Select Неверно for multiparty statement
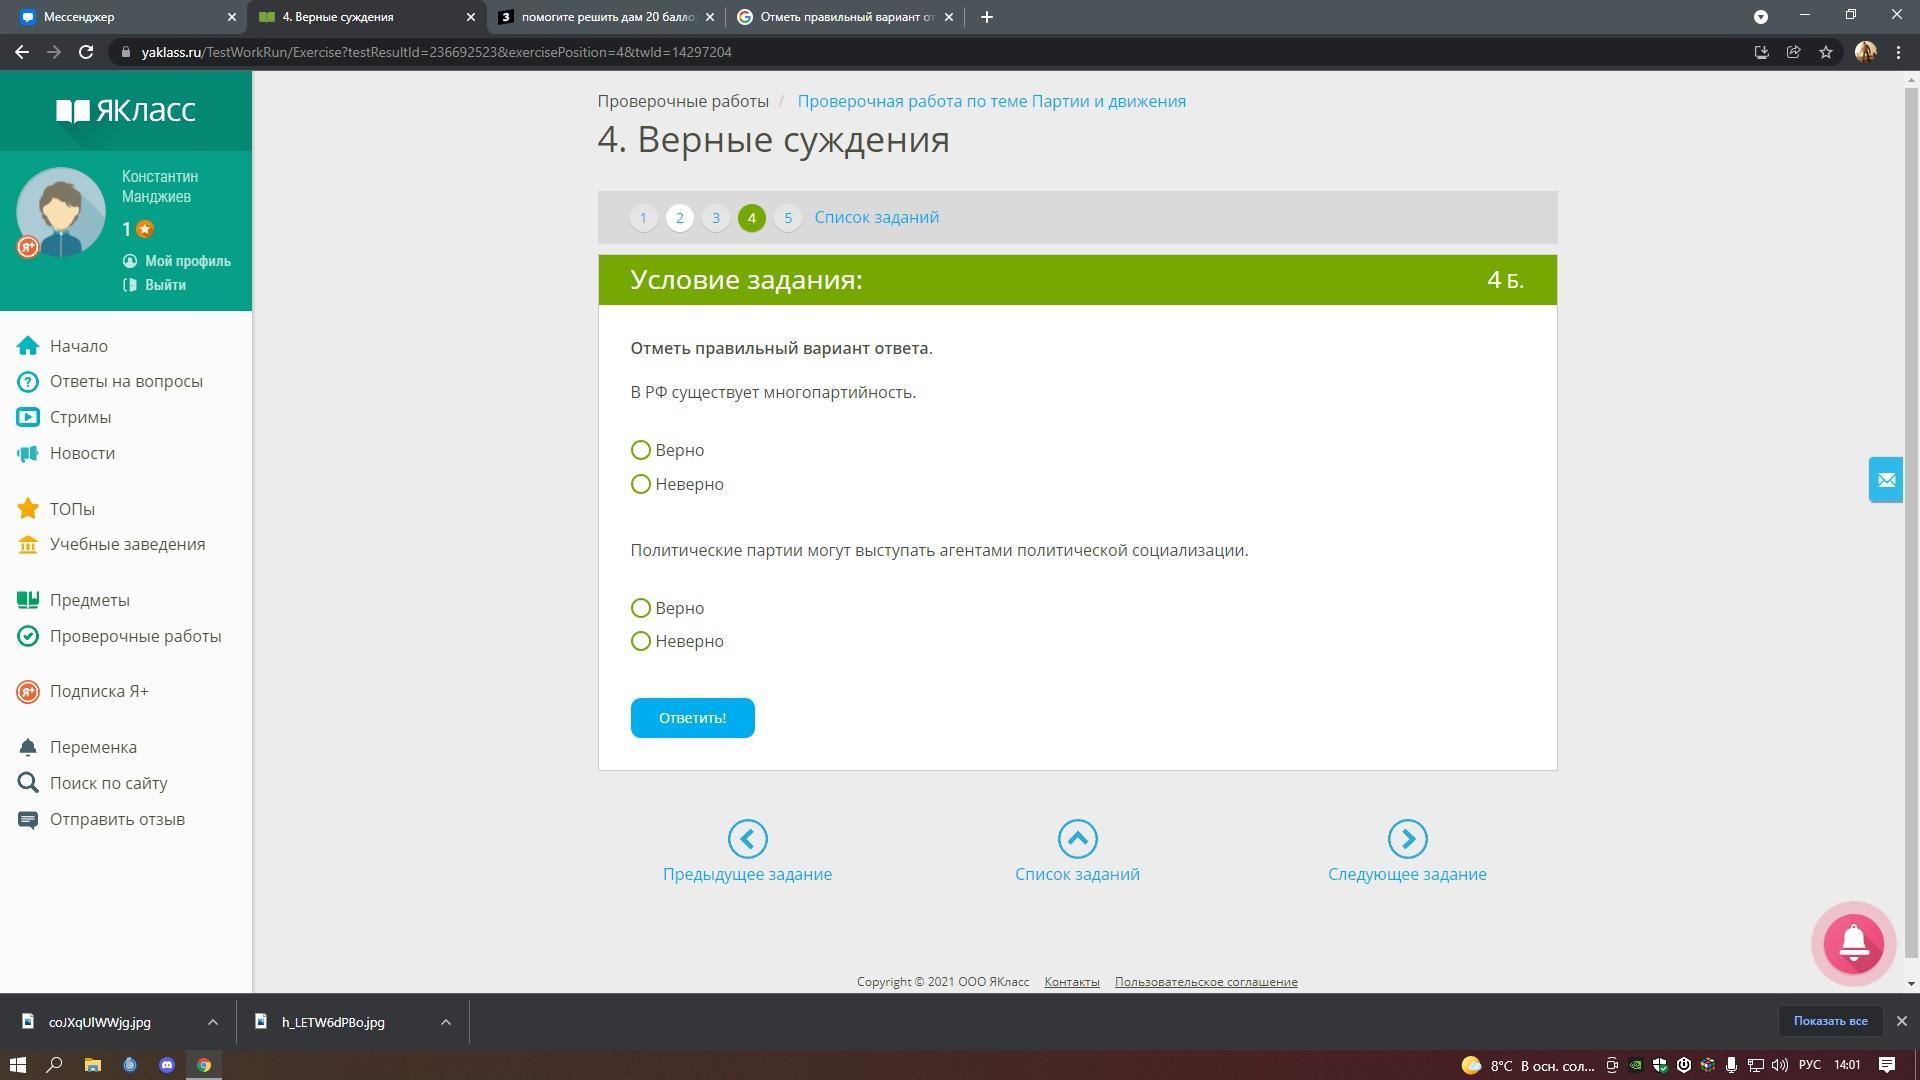The width and height of the screenshot is (1920, 1080). coord(641,484)
